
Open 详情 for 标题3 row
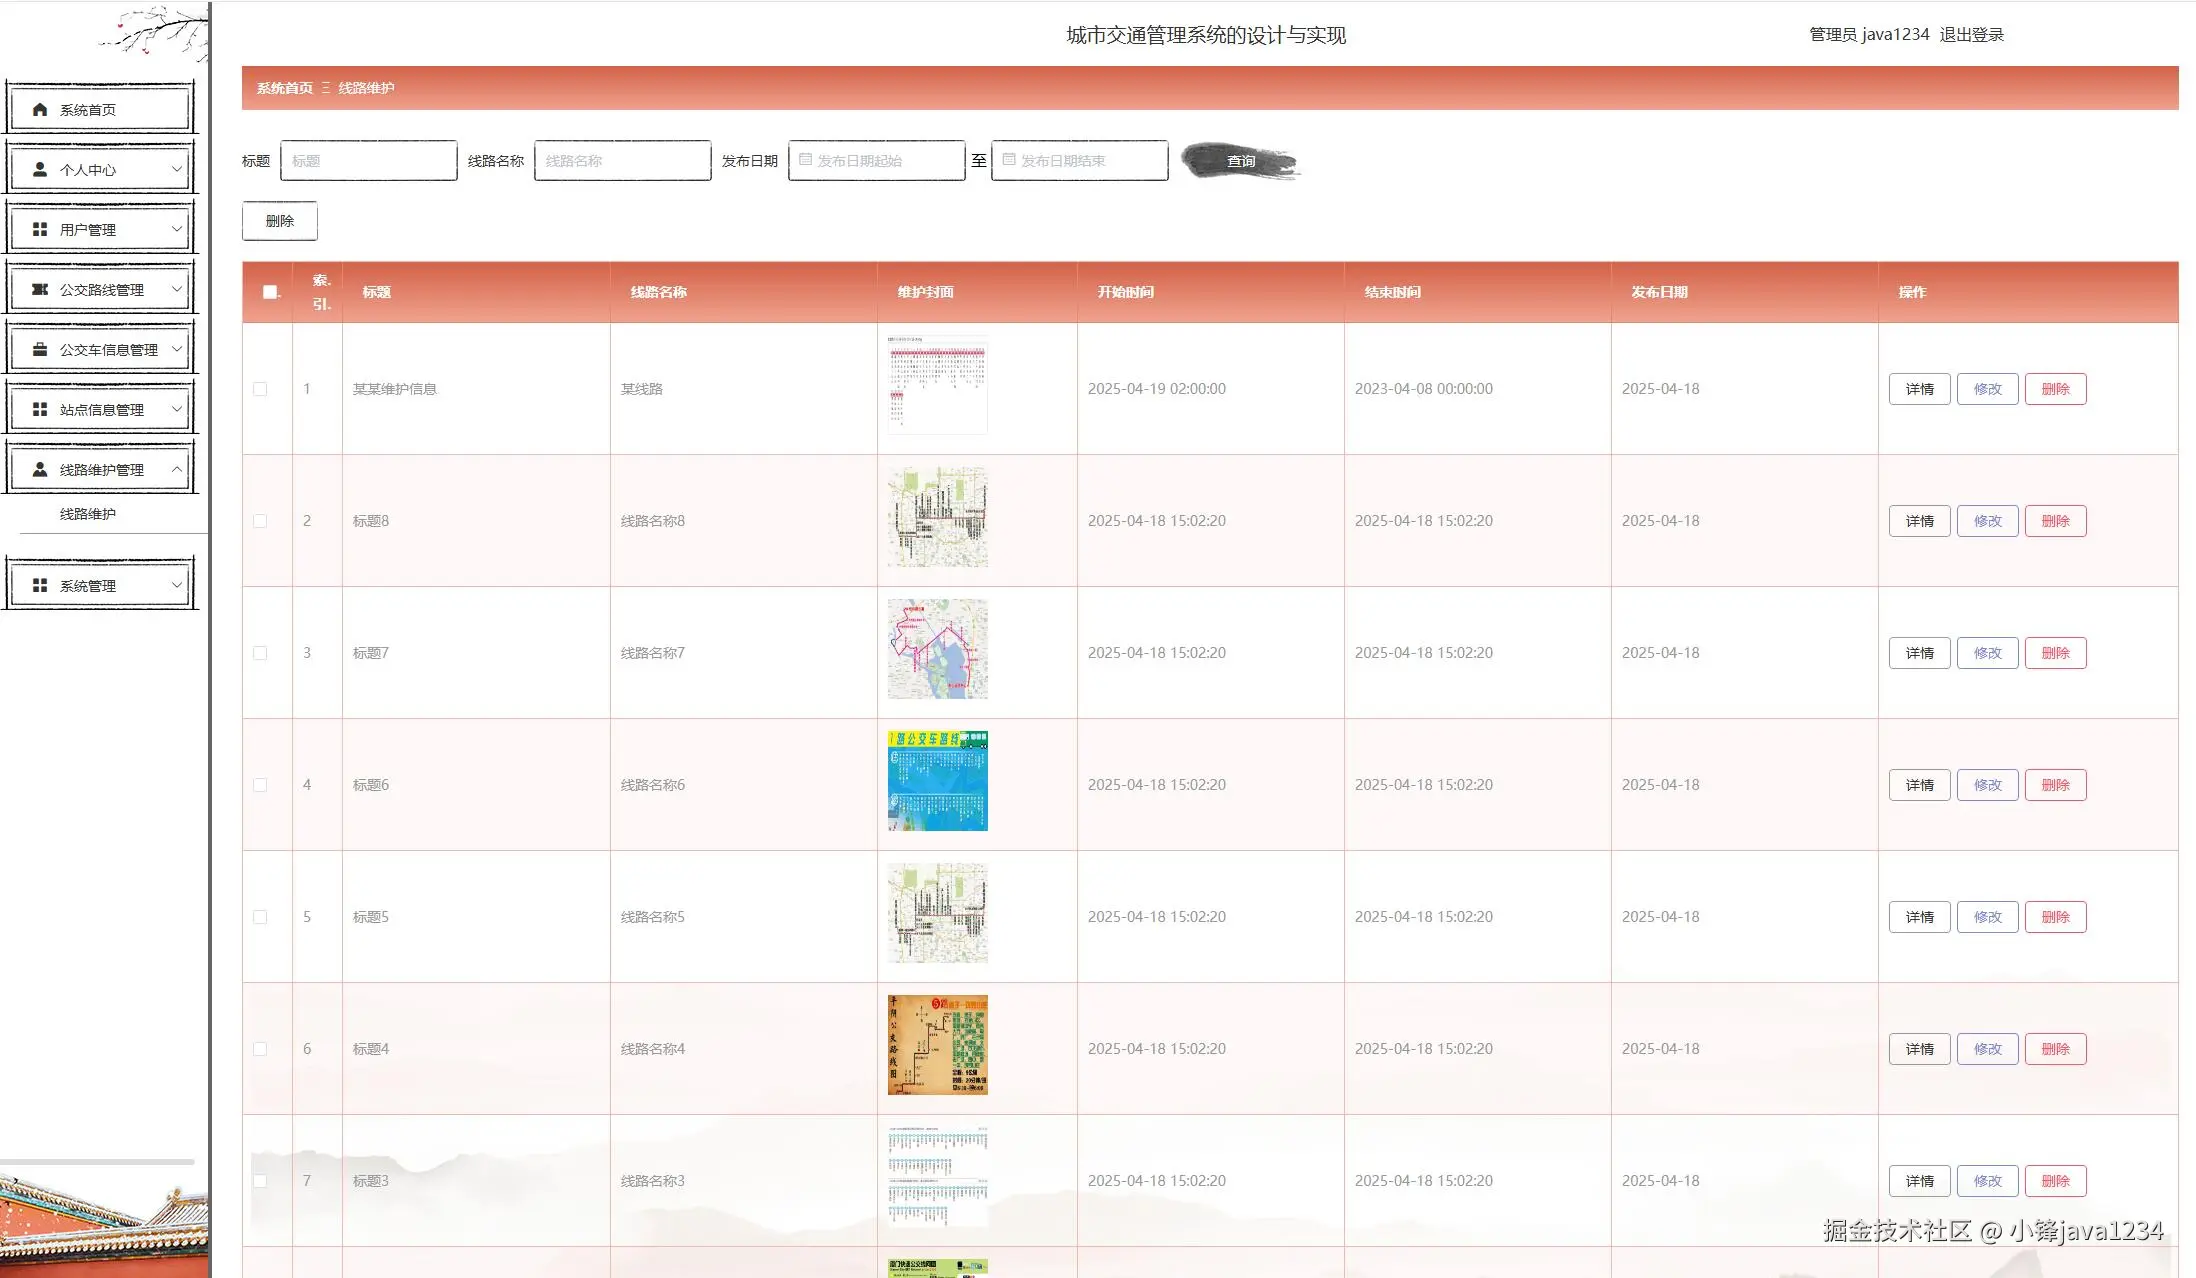coord(1920,1181)
